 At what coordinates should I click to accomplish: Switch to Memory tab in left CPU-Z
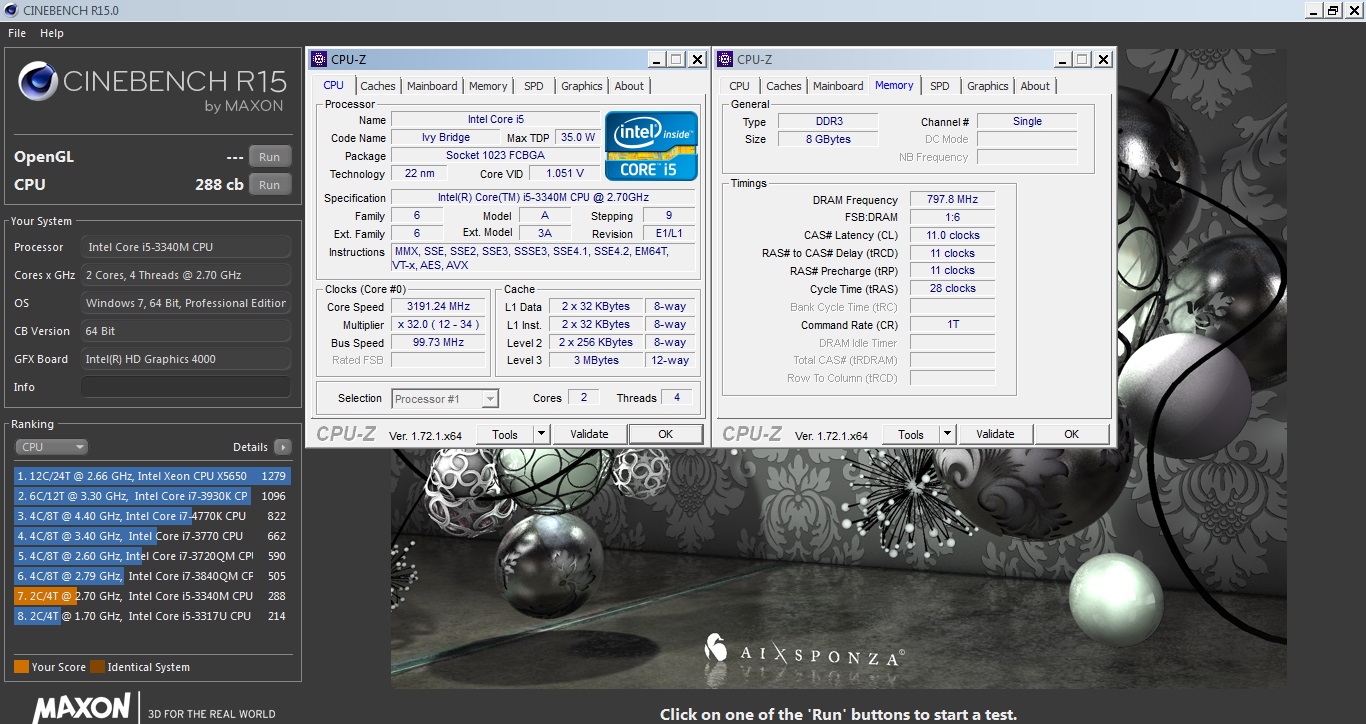(488, 86)
